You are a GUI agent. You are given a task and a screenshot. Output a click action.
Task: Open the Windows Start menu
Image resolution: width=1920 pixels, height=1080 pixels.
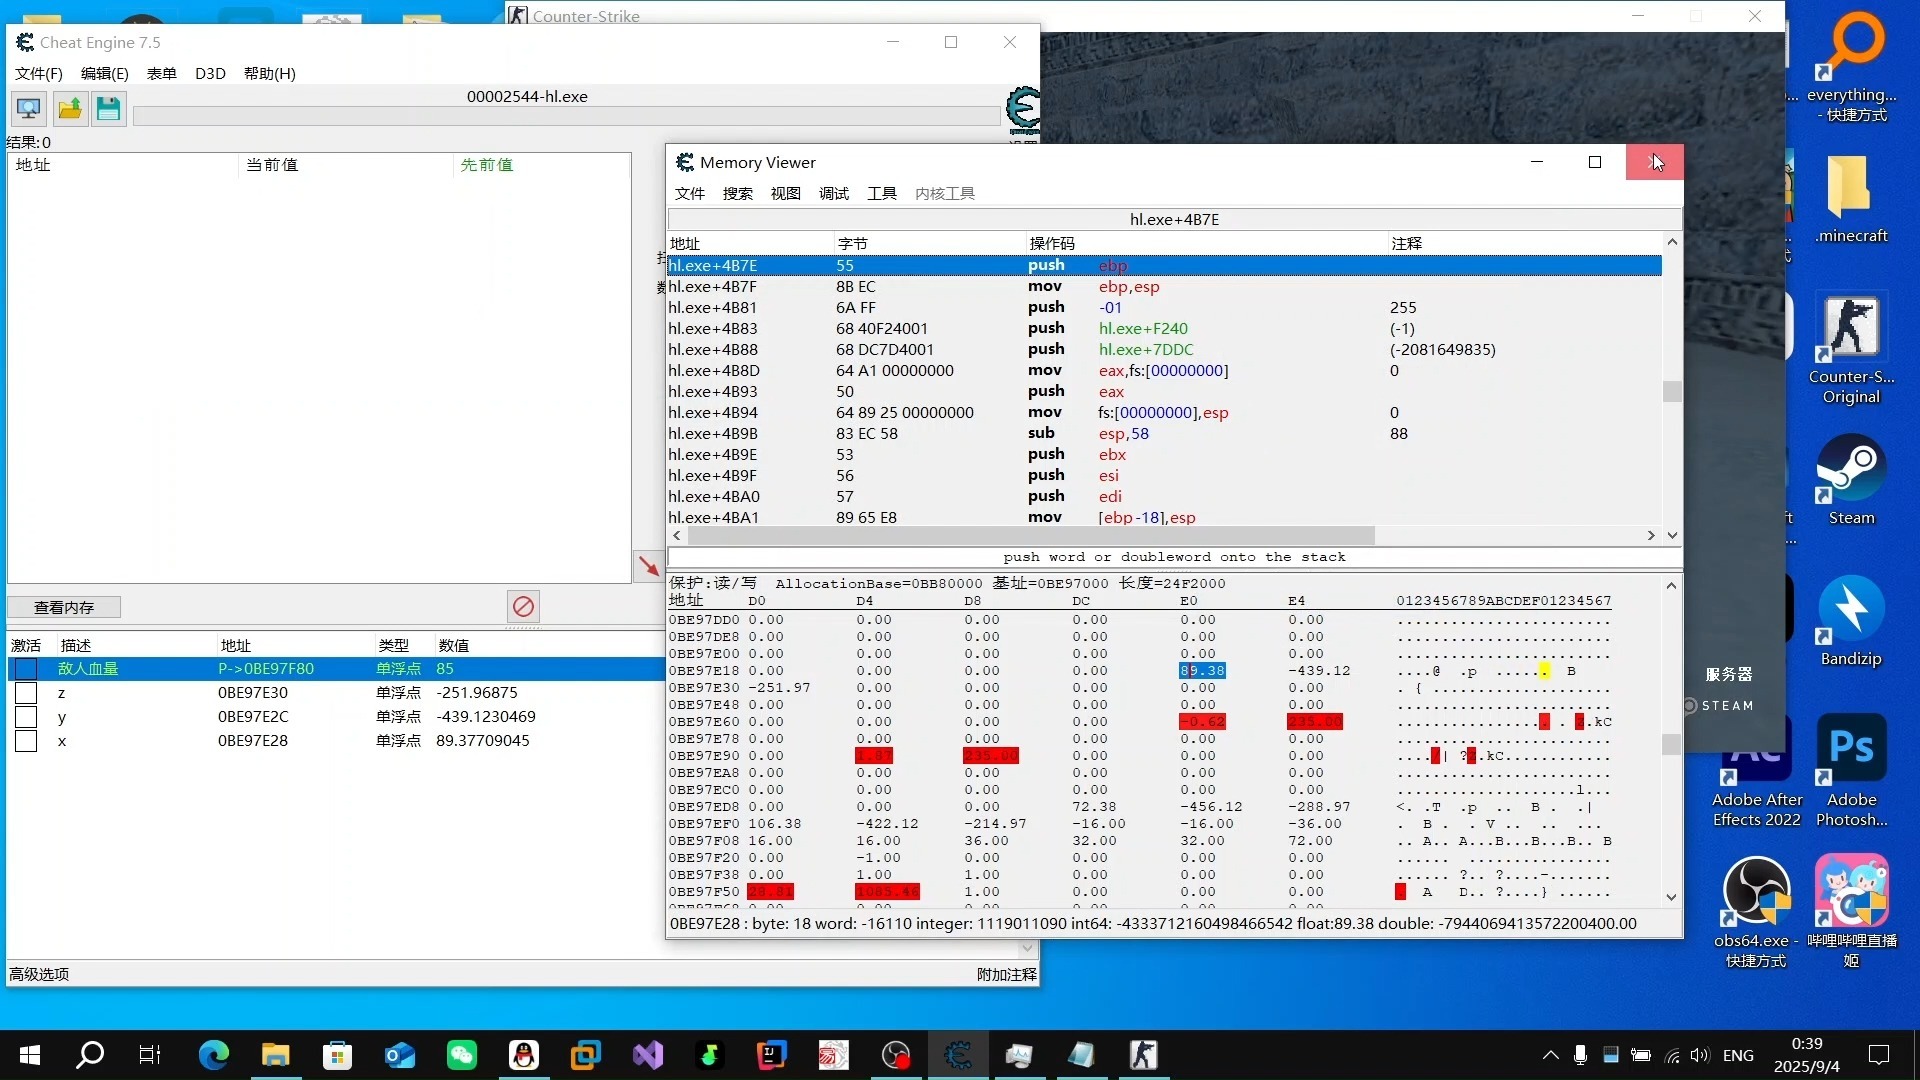pyautogui.click(x=30, y=1055)
